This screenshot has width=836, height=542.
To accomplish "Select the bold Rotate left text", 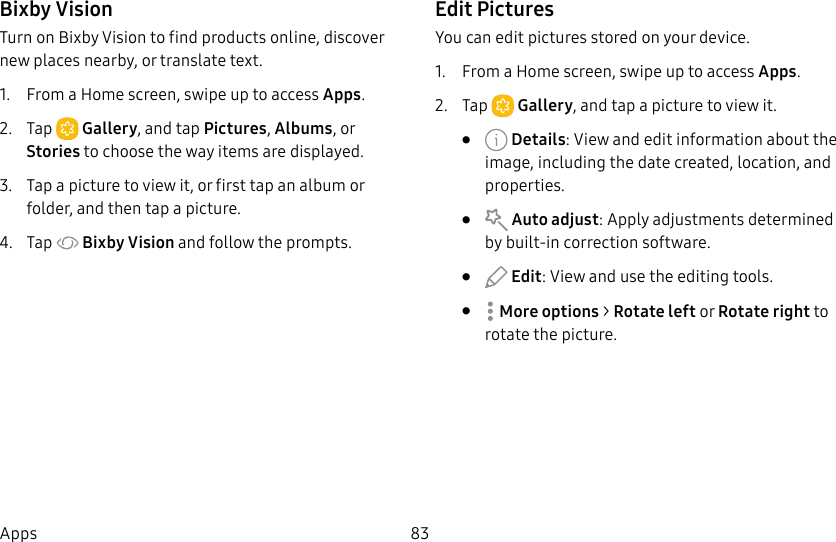I will coord(654,311).
